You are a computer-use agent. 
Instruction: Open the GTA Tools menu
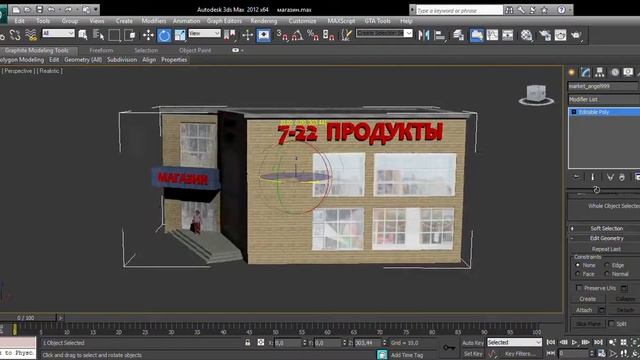[x=378, y=21]
